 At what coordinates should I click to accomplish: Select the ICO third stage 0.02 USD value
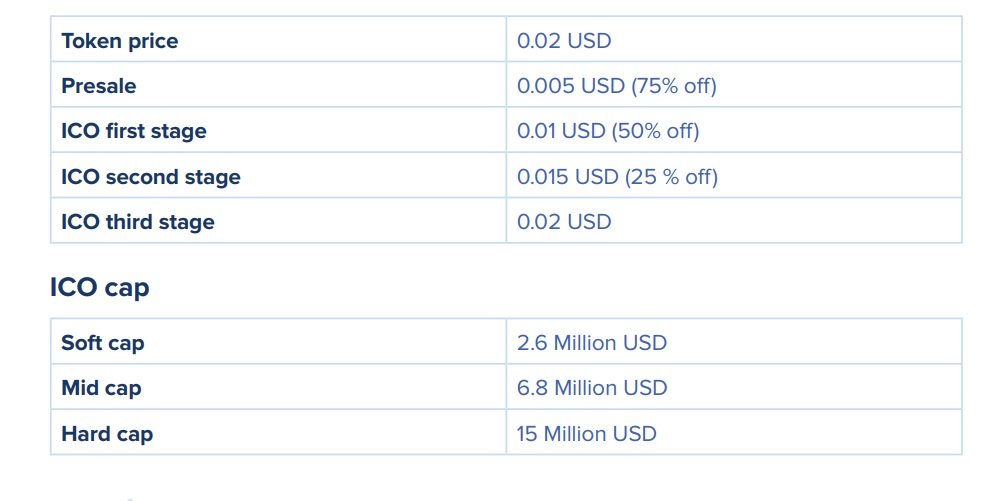click(564, 222)
